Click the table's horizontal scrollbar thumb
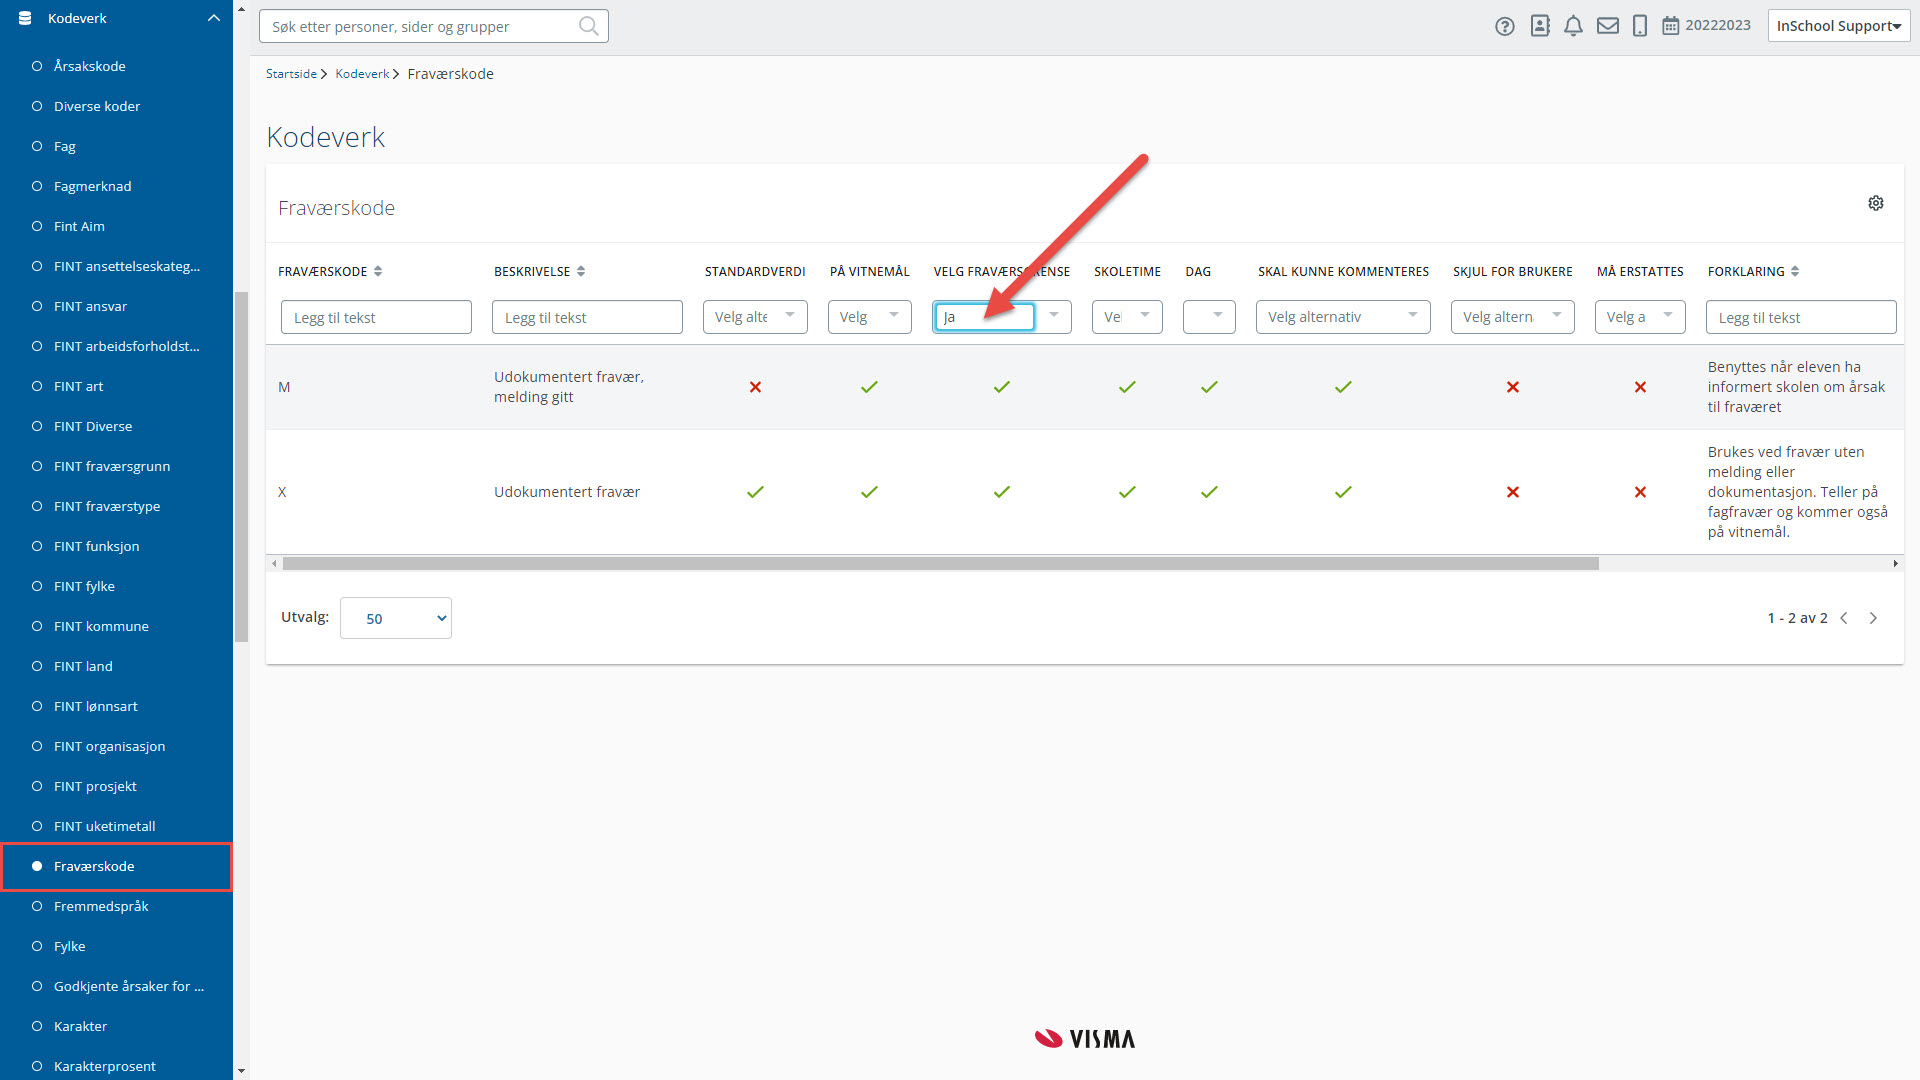The width and height of the screenshot is (1920, 1080). point(940,564)
